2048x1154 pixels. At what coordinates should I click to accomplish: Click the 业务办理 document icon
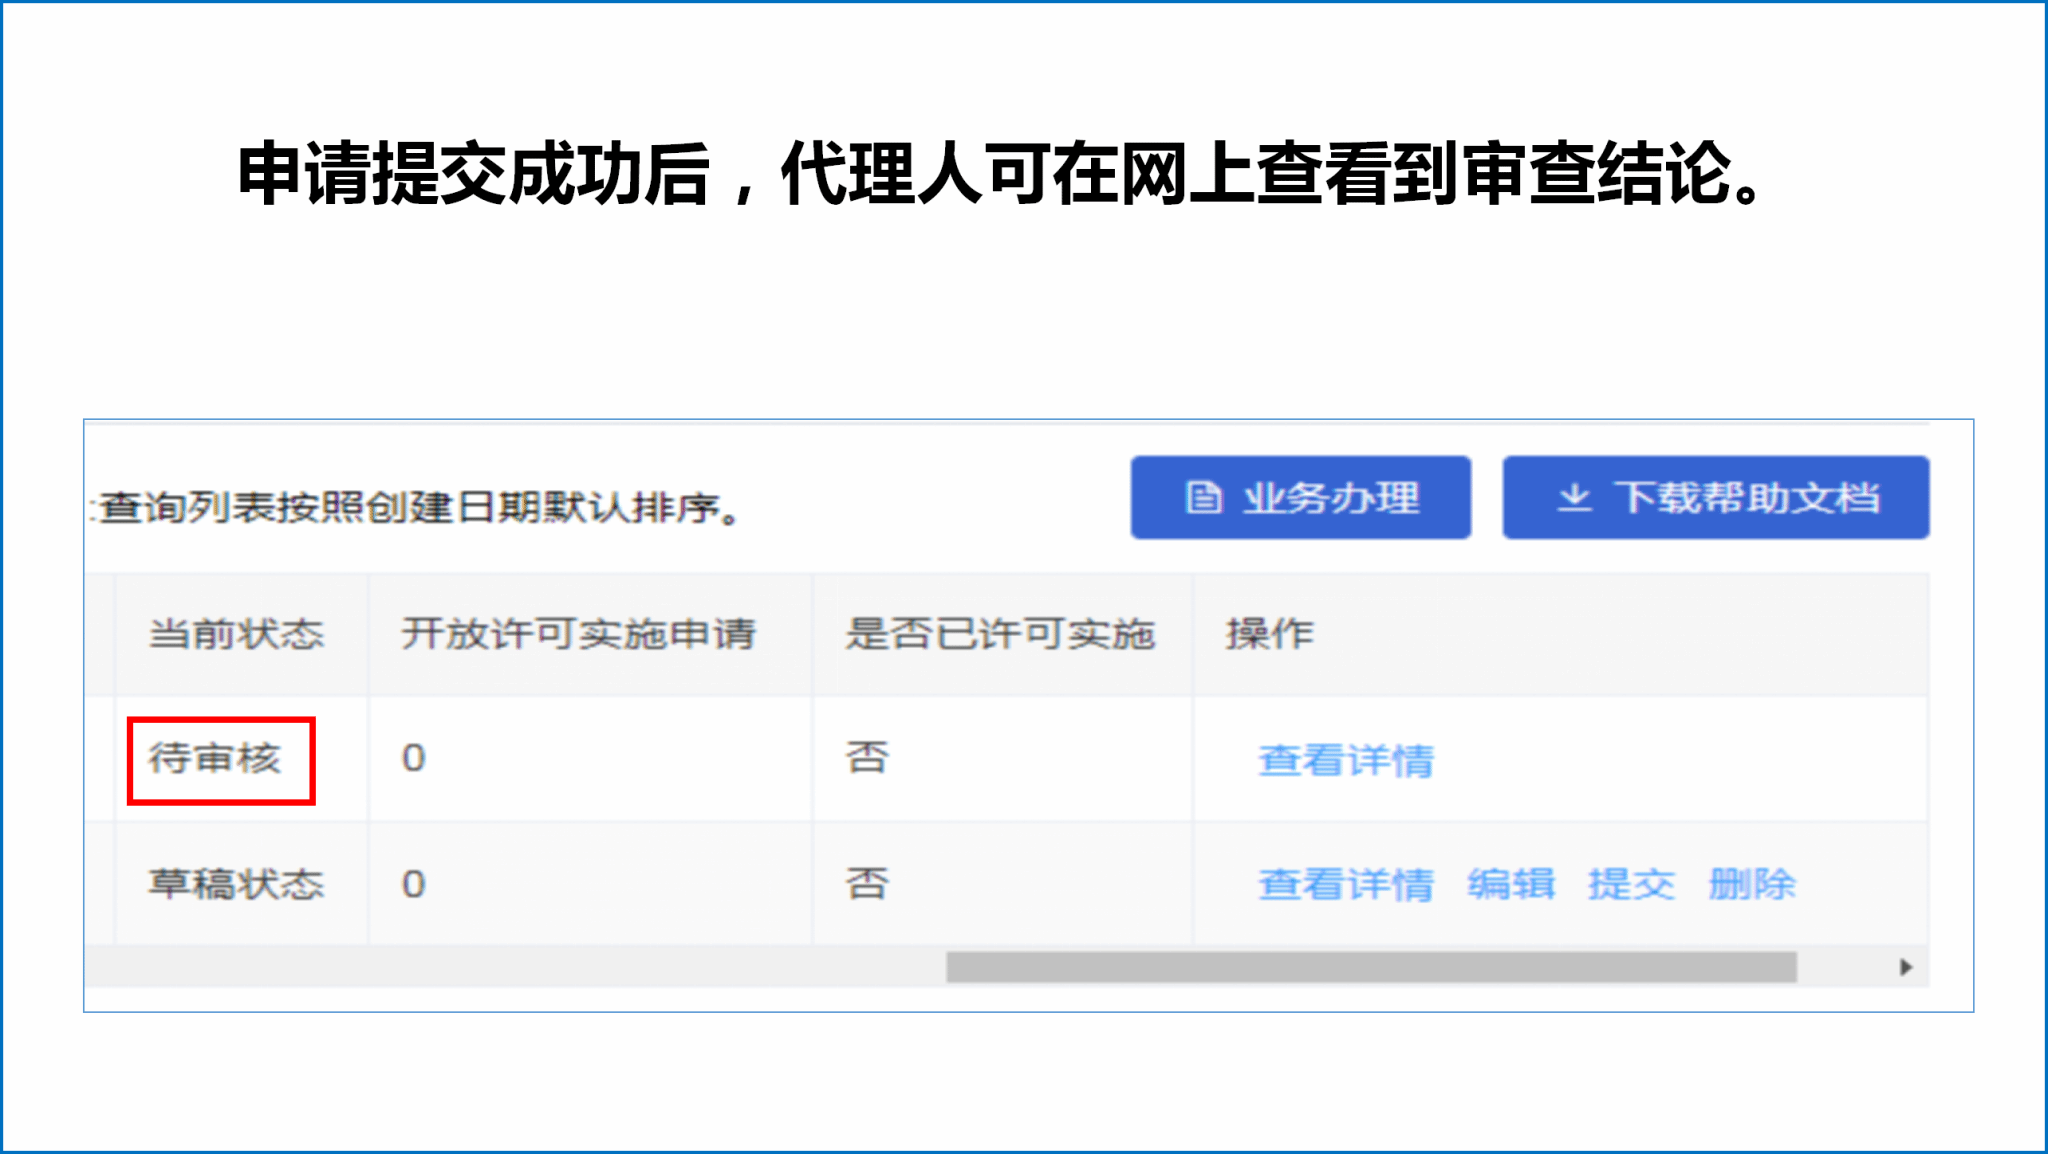[x=1203, y=497]
